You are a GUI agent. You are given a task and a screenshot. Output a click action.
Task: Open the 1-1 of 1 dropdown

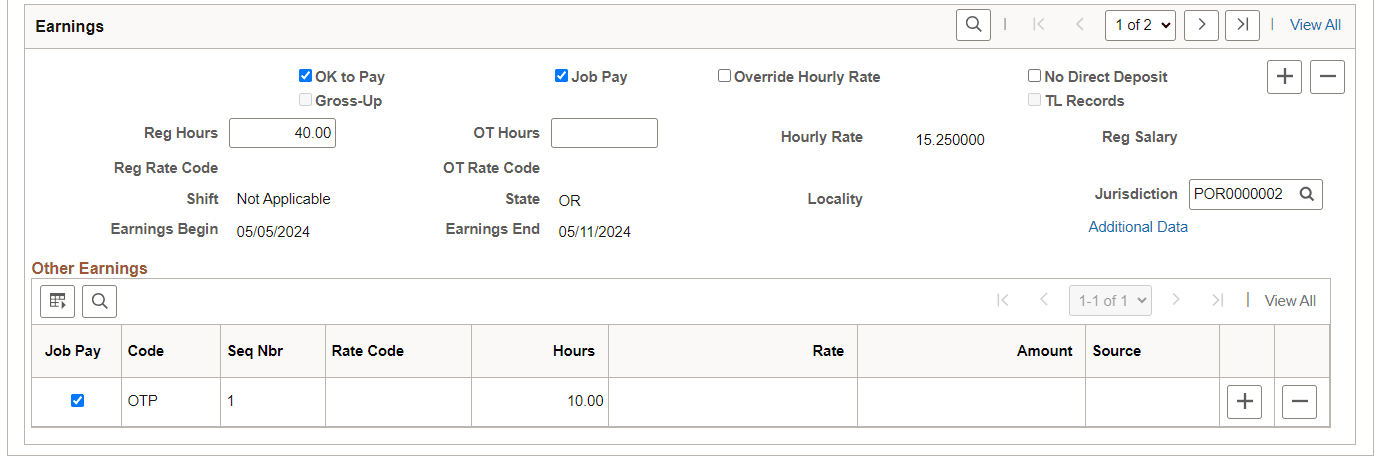1110,300
